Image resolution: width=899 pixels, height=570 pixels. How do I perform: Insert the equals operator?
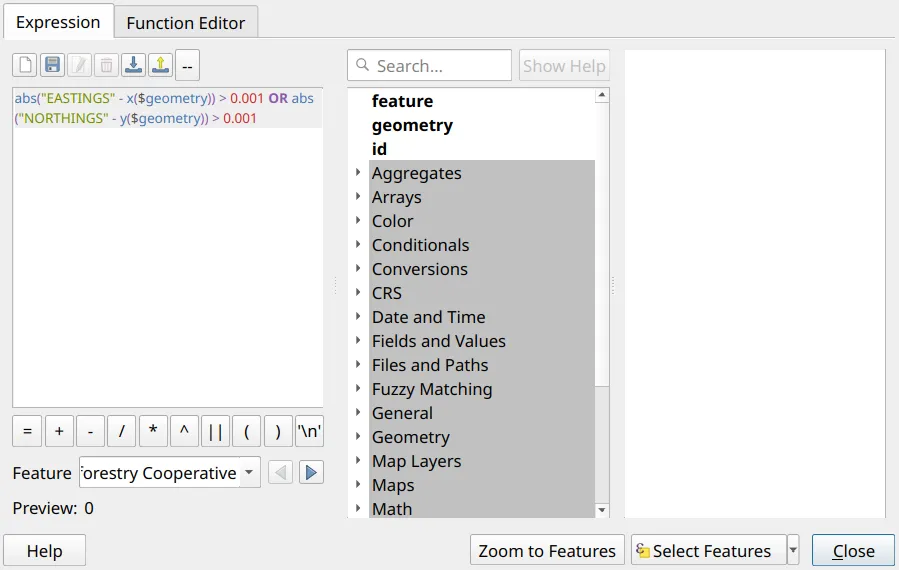(27, 431)
